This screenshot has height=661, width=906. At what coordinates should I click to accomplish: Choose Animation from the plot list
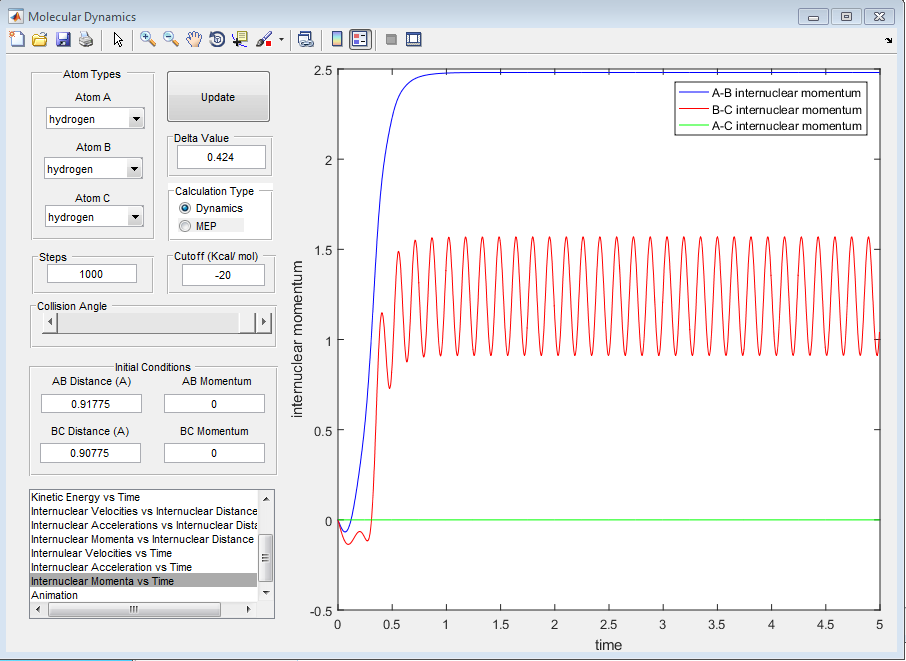pos(55,595)
